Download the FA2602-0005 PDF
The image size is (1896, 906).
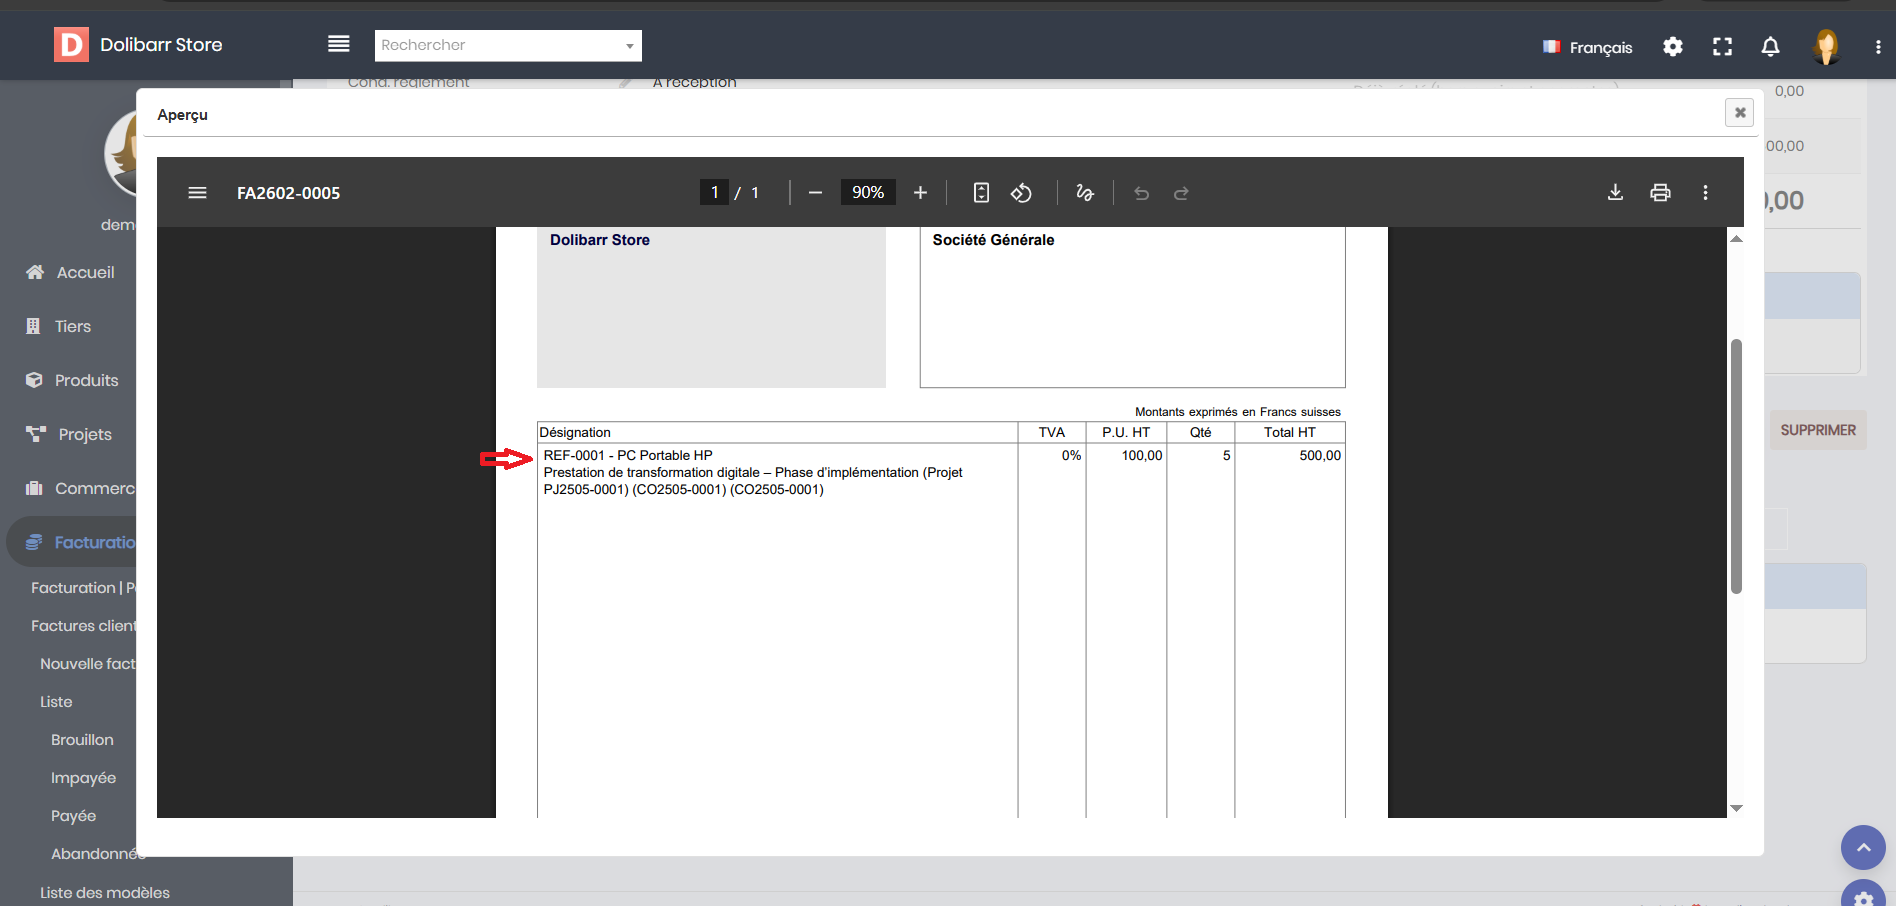click(x=1615, y=193)
